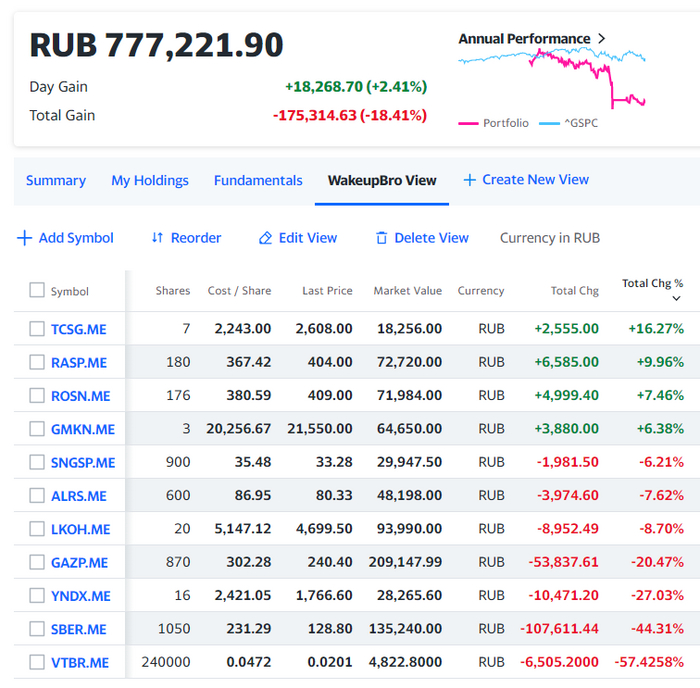Click the Delete View trash icon
The width and height of the screenshot is (700, 688).
(381, 238)
